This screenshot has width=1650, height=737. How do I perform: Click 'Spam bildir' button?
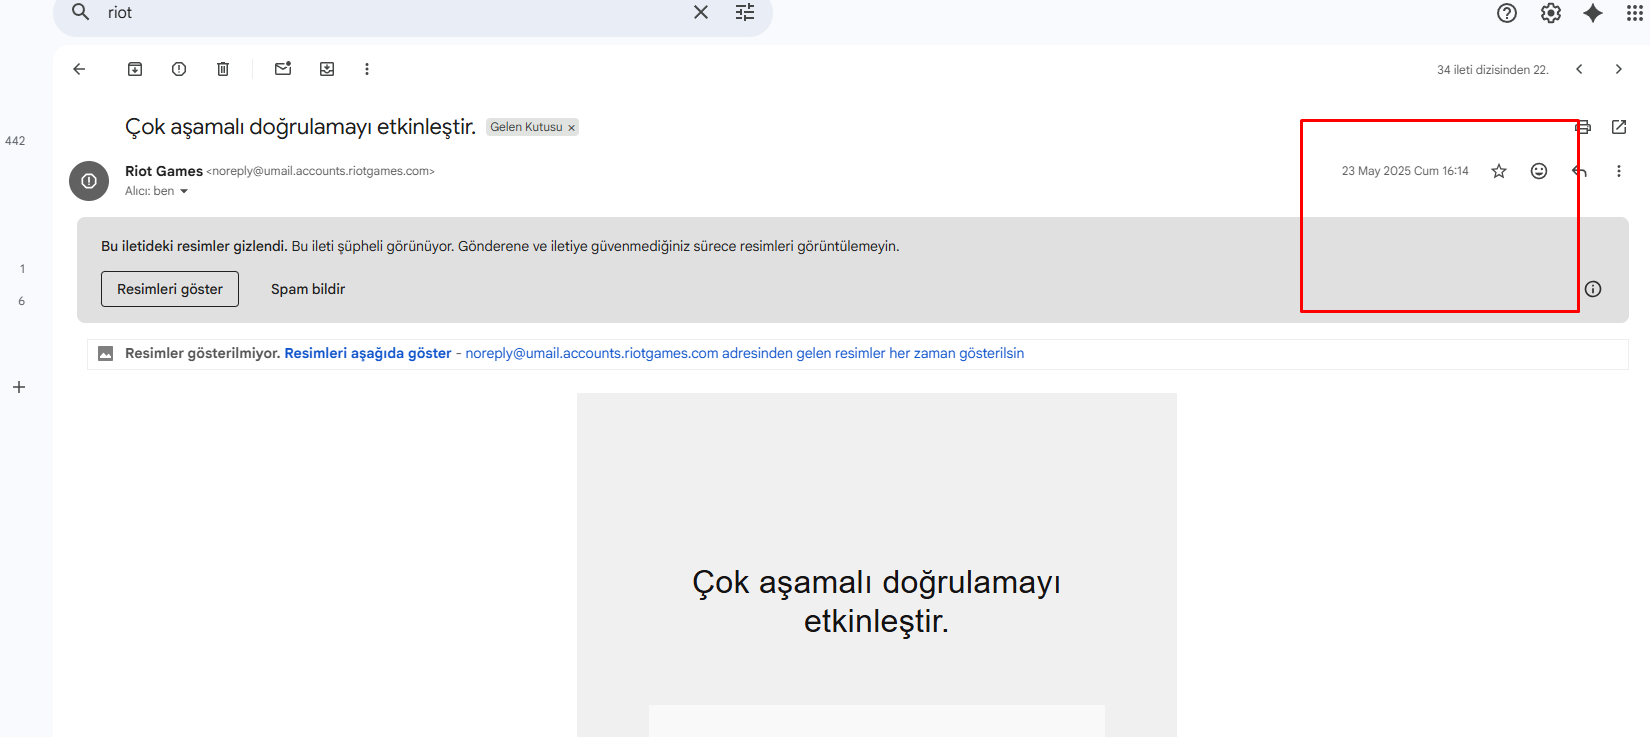point(308,289)
